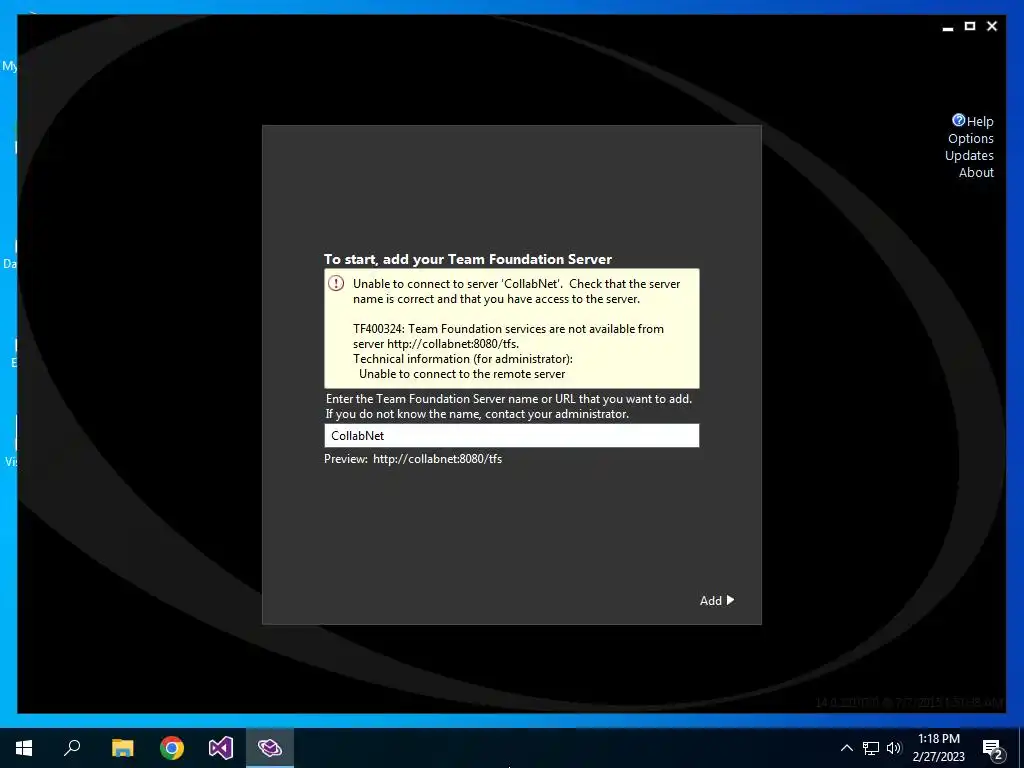Open the Updates link
The image size is (1024, 768).
(x=969, y=155)
